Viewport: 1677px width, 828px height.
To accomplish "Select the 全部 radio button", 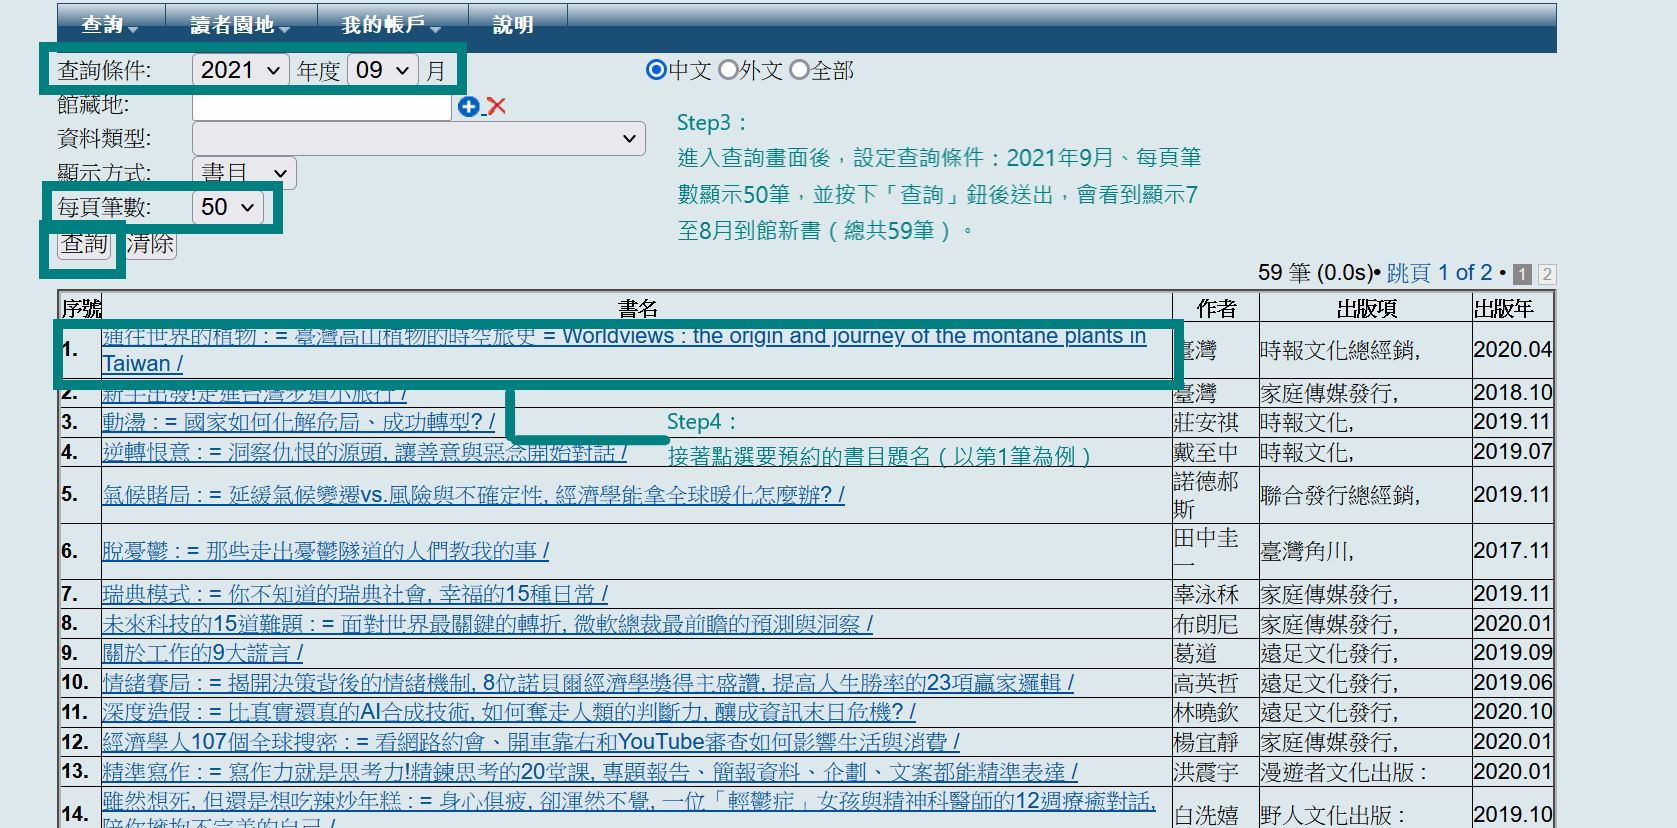I will coord(799,70).
